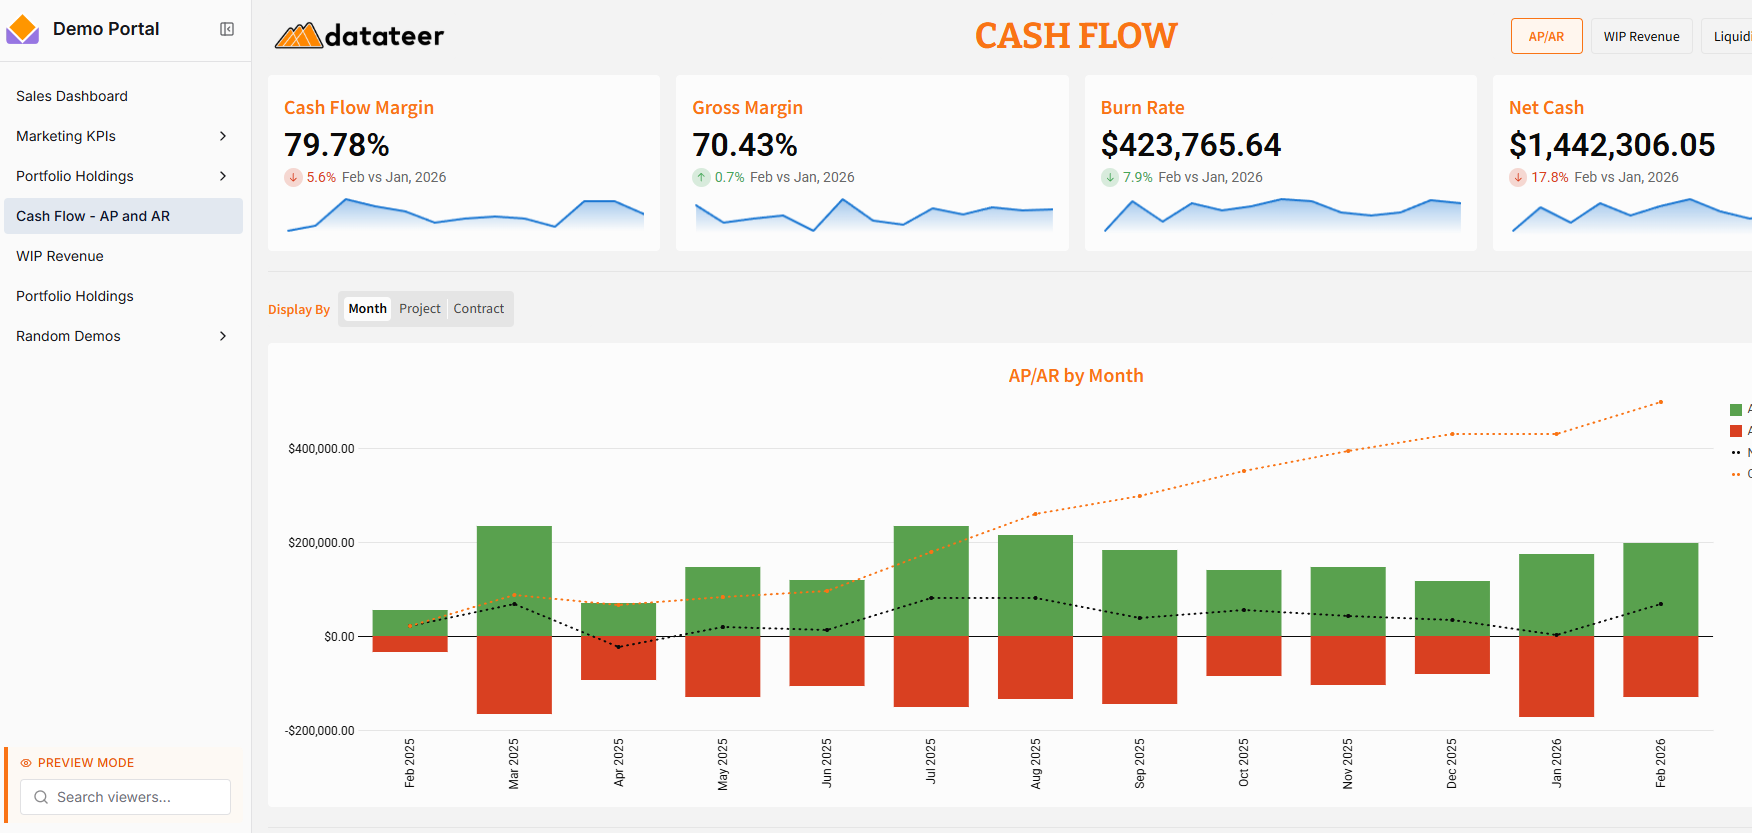
Task: Open WIP Revenue in the sidebar
Action: pos(60,256)
